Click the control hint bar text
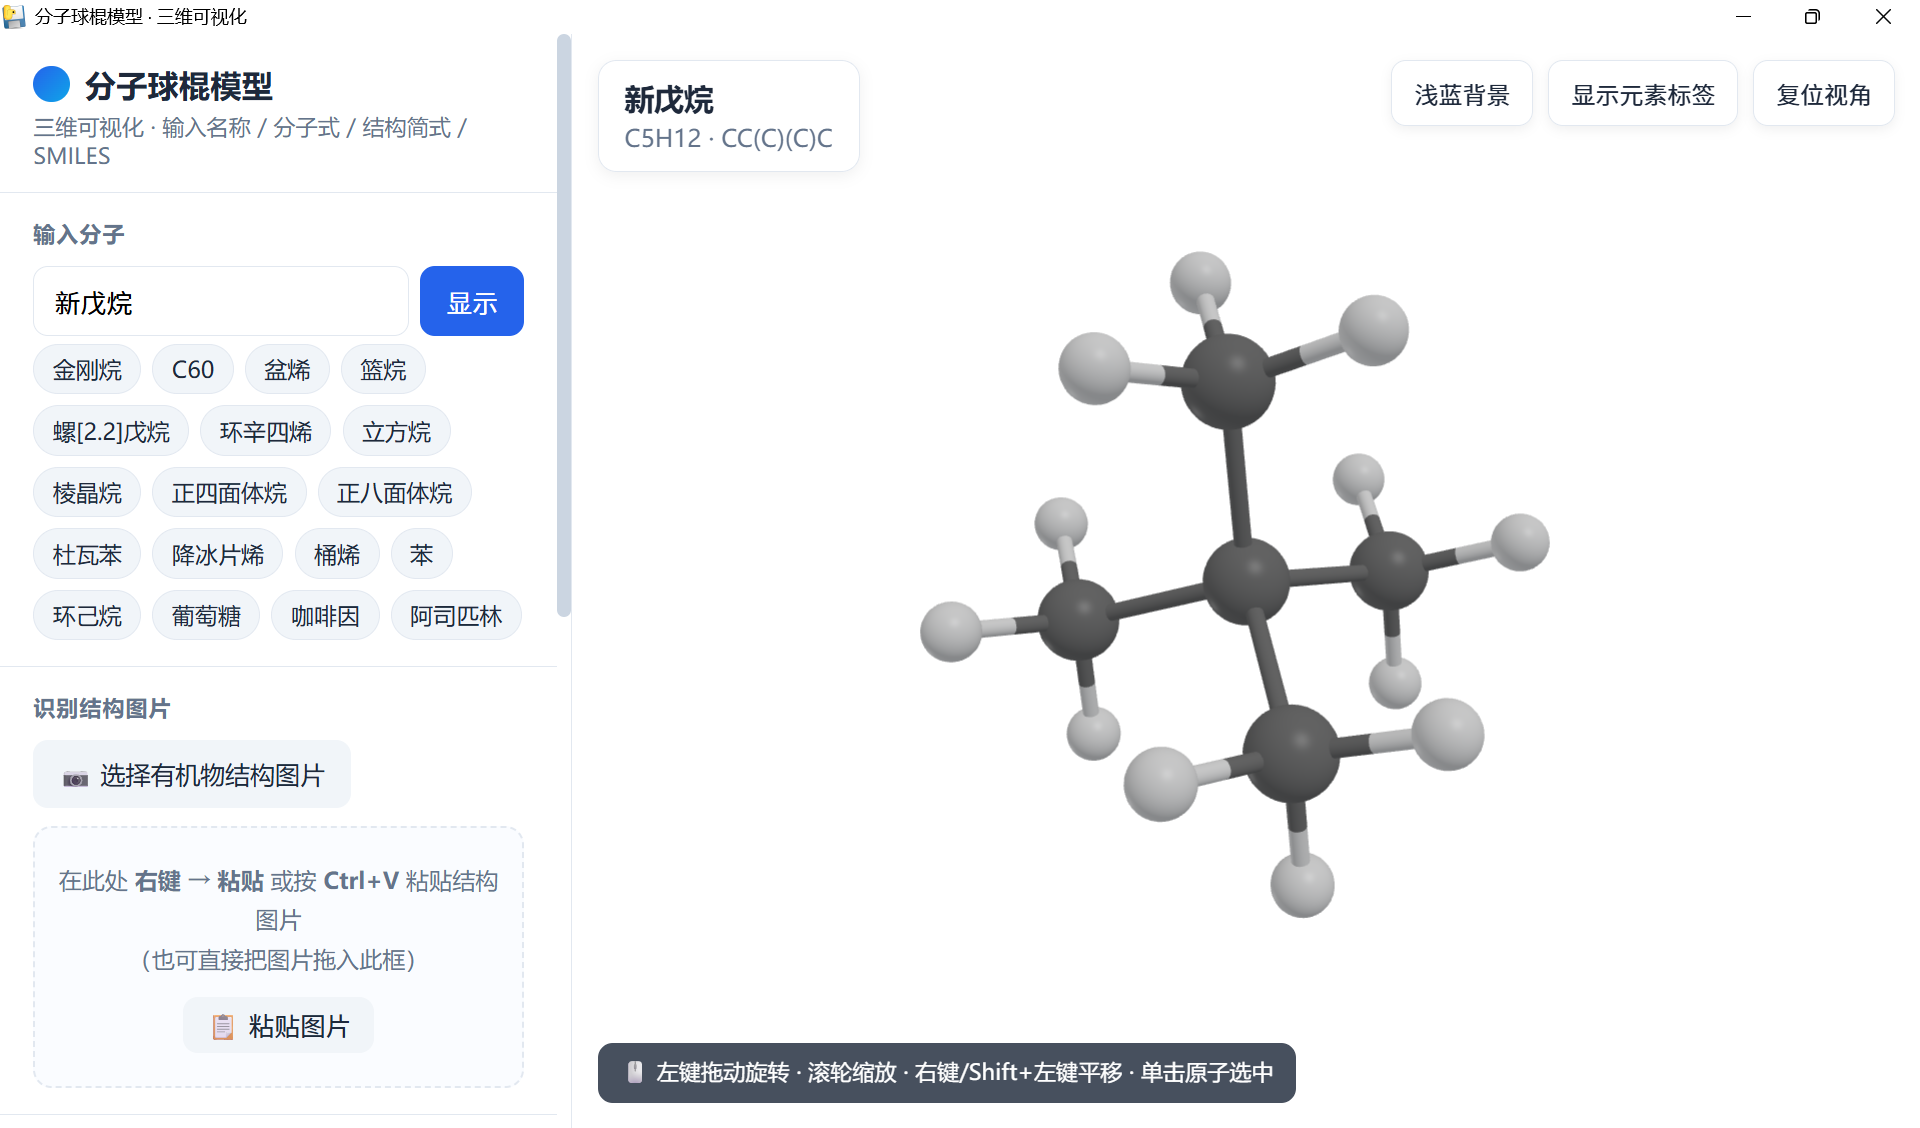The height and width of the screenshot is (1128, 1920). pyautogui.click(x=964, y=1073)
